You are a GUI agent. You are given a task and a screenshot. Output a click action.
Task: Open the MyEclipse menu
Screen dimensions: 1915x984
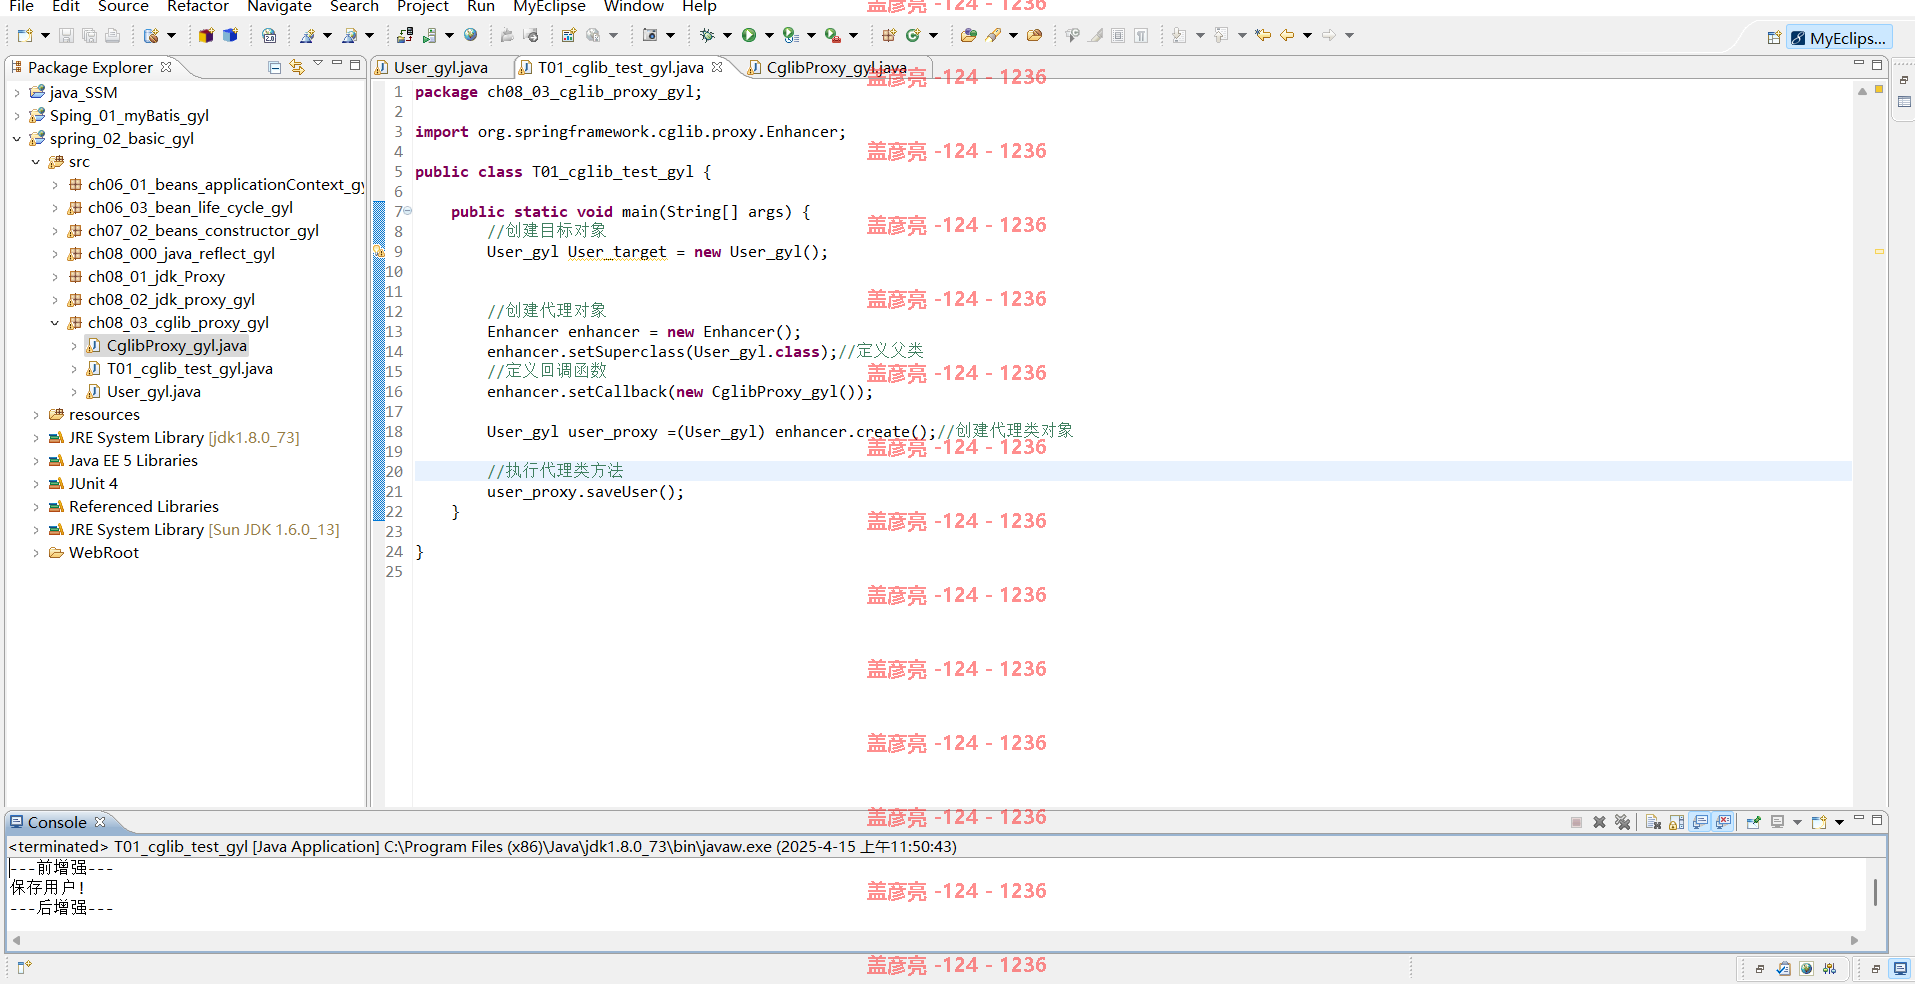pyautogui.click(x=549, y=7)
